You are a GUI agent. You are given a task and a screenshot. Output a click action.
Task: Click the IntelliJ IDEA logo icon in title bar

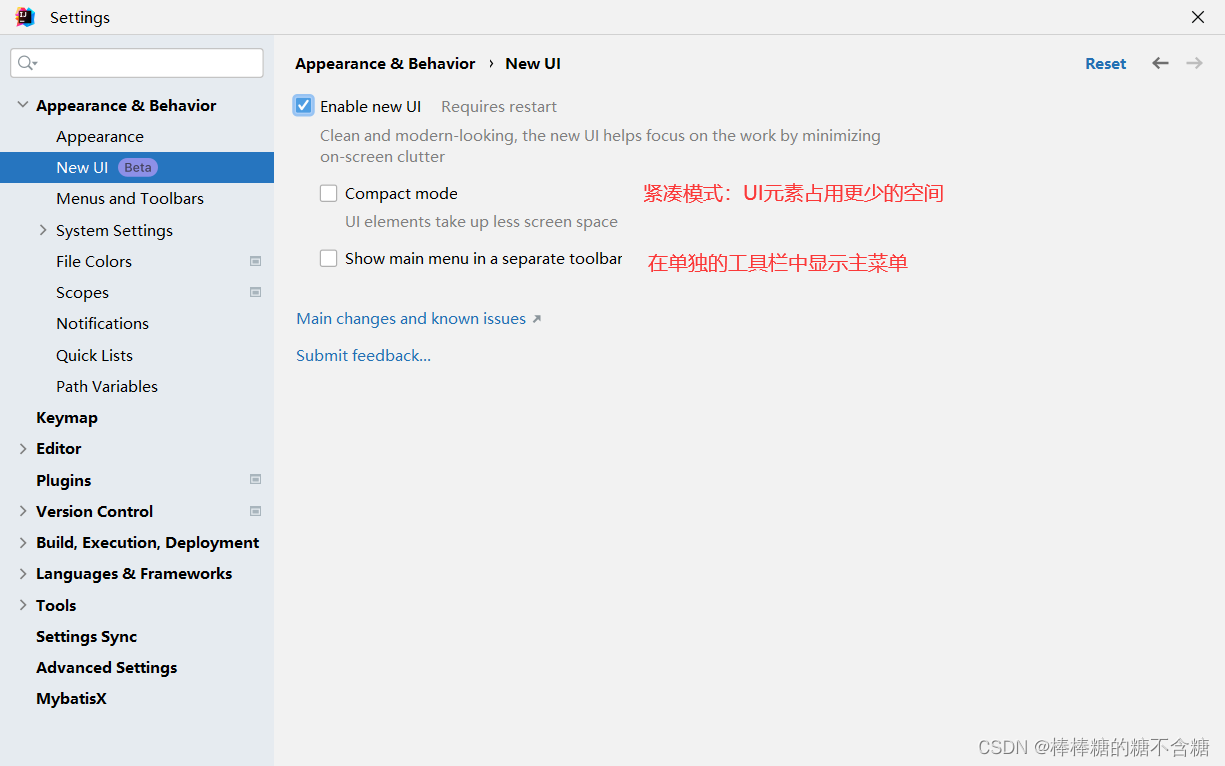click(x=25, y=17)
